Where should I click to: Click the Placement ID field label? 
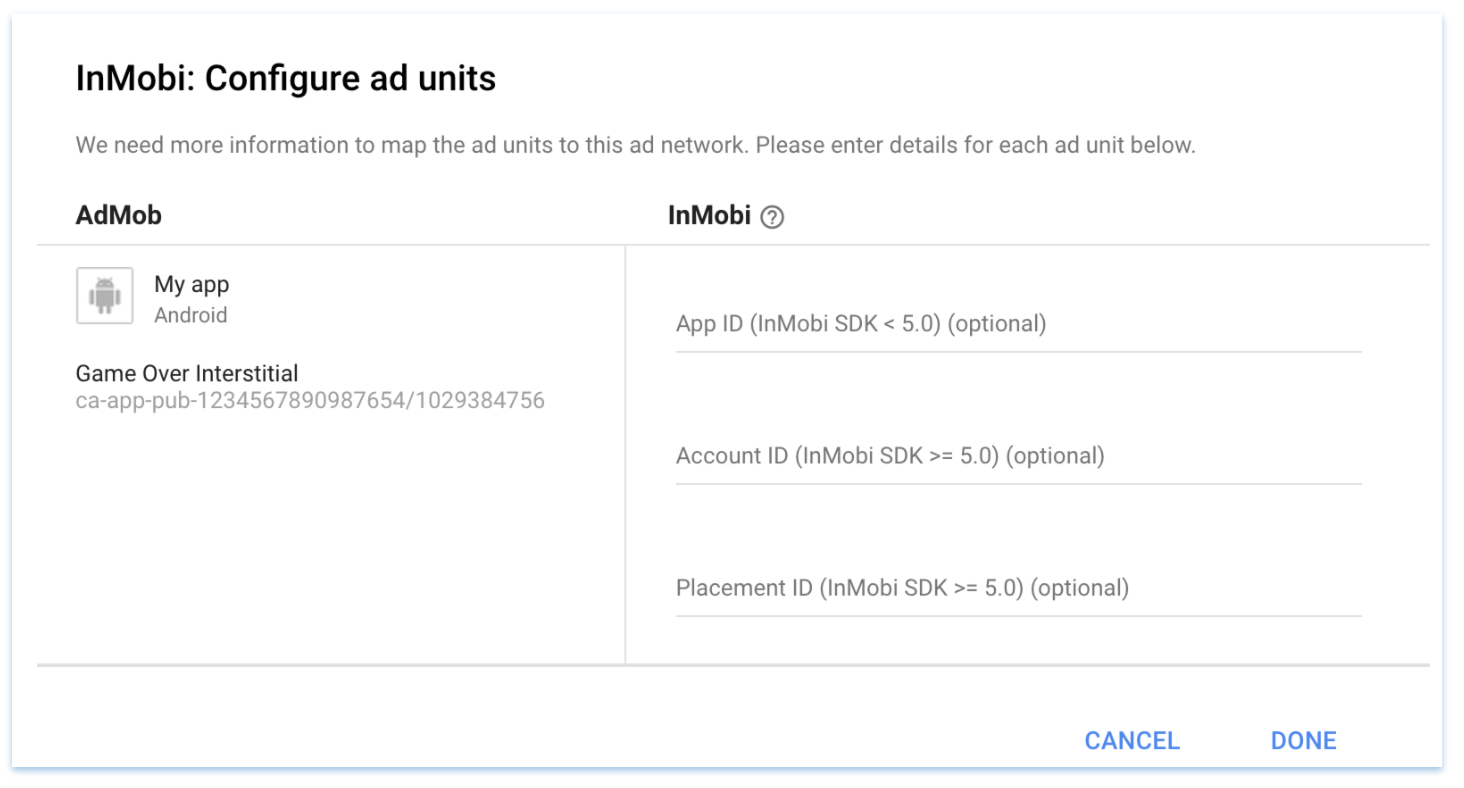(x=901, y=588)
